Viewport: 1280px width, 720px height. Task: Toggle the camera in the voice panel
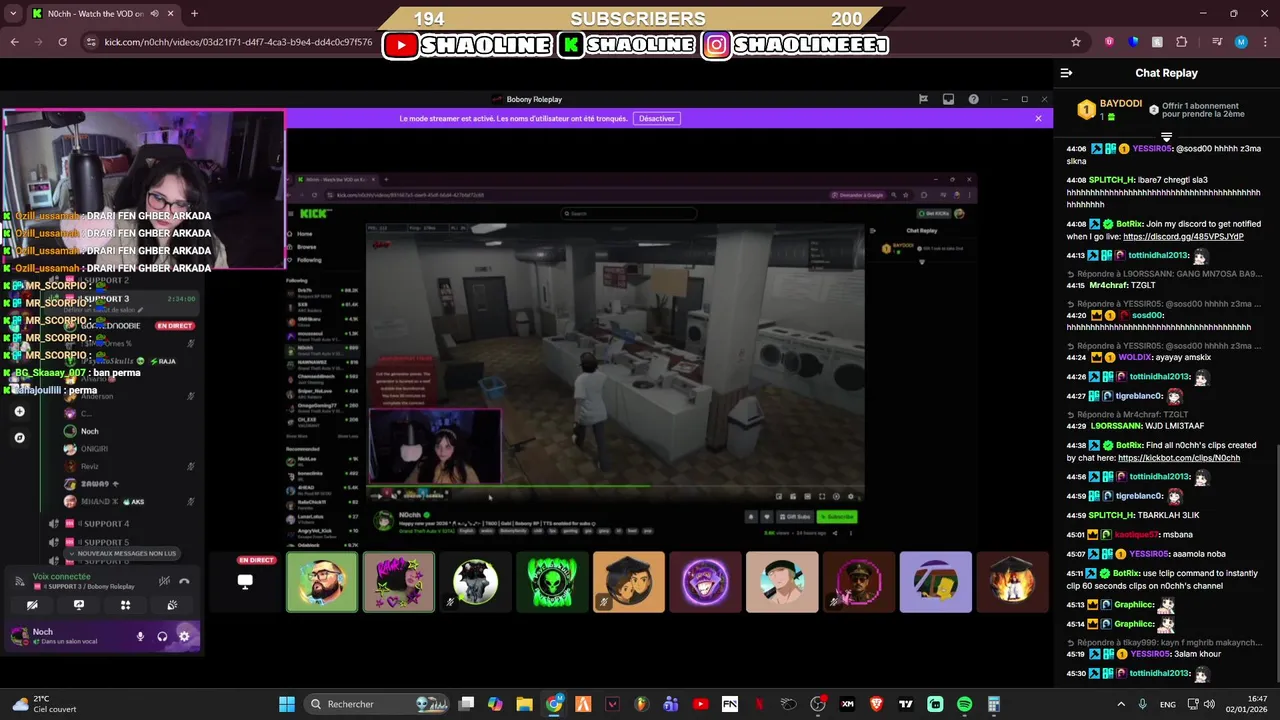(x=32, y=605)
